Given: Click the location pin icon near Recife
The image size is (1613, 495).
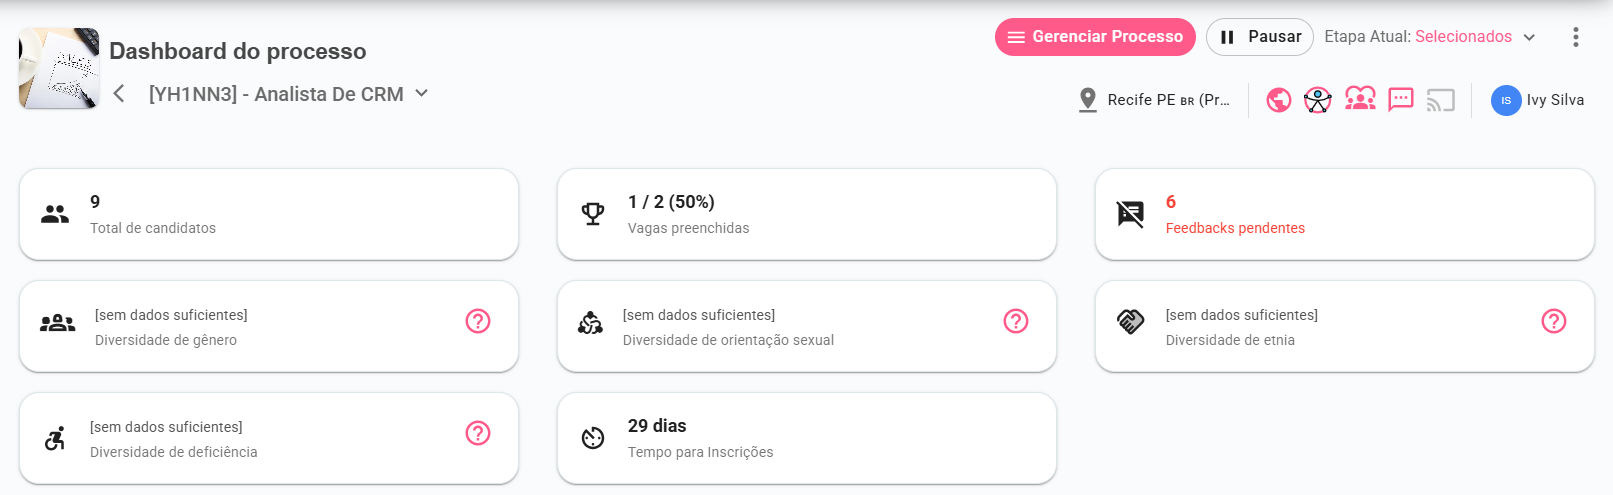Looking at the screenshot, I should click(1088, 100).
